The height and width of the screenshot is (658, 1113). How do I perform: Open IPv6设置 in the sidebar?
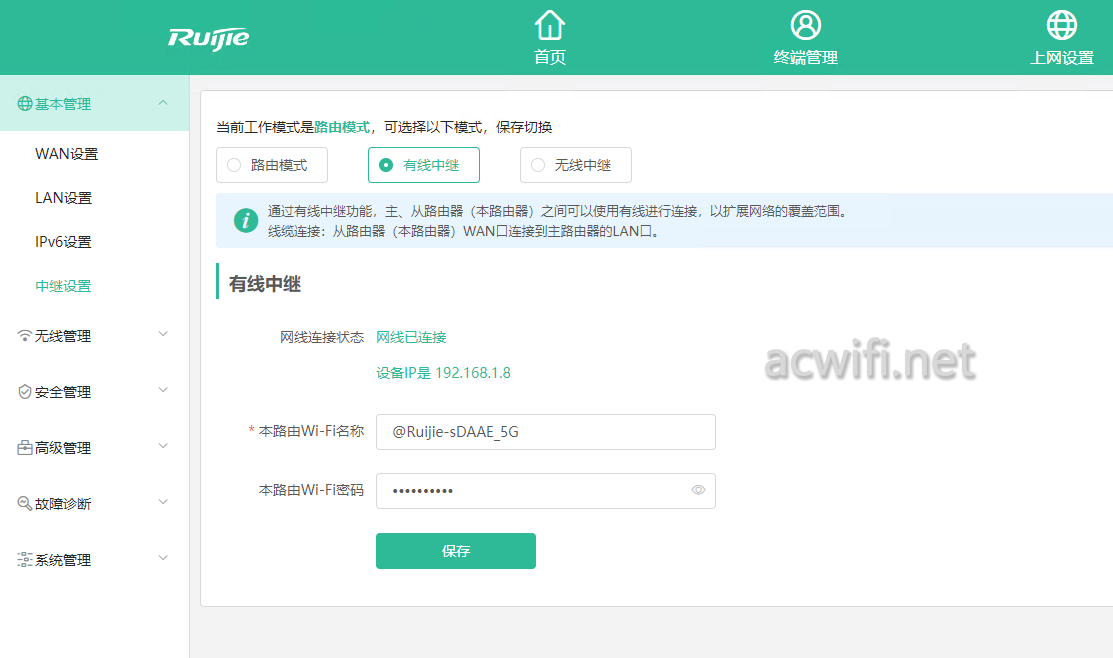point(63,242)
